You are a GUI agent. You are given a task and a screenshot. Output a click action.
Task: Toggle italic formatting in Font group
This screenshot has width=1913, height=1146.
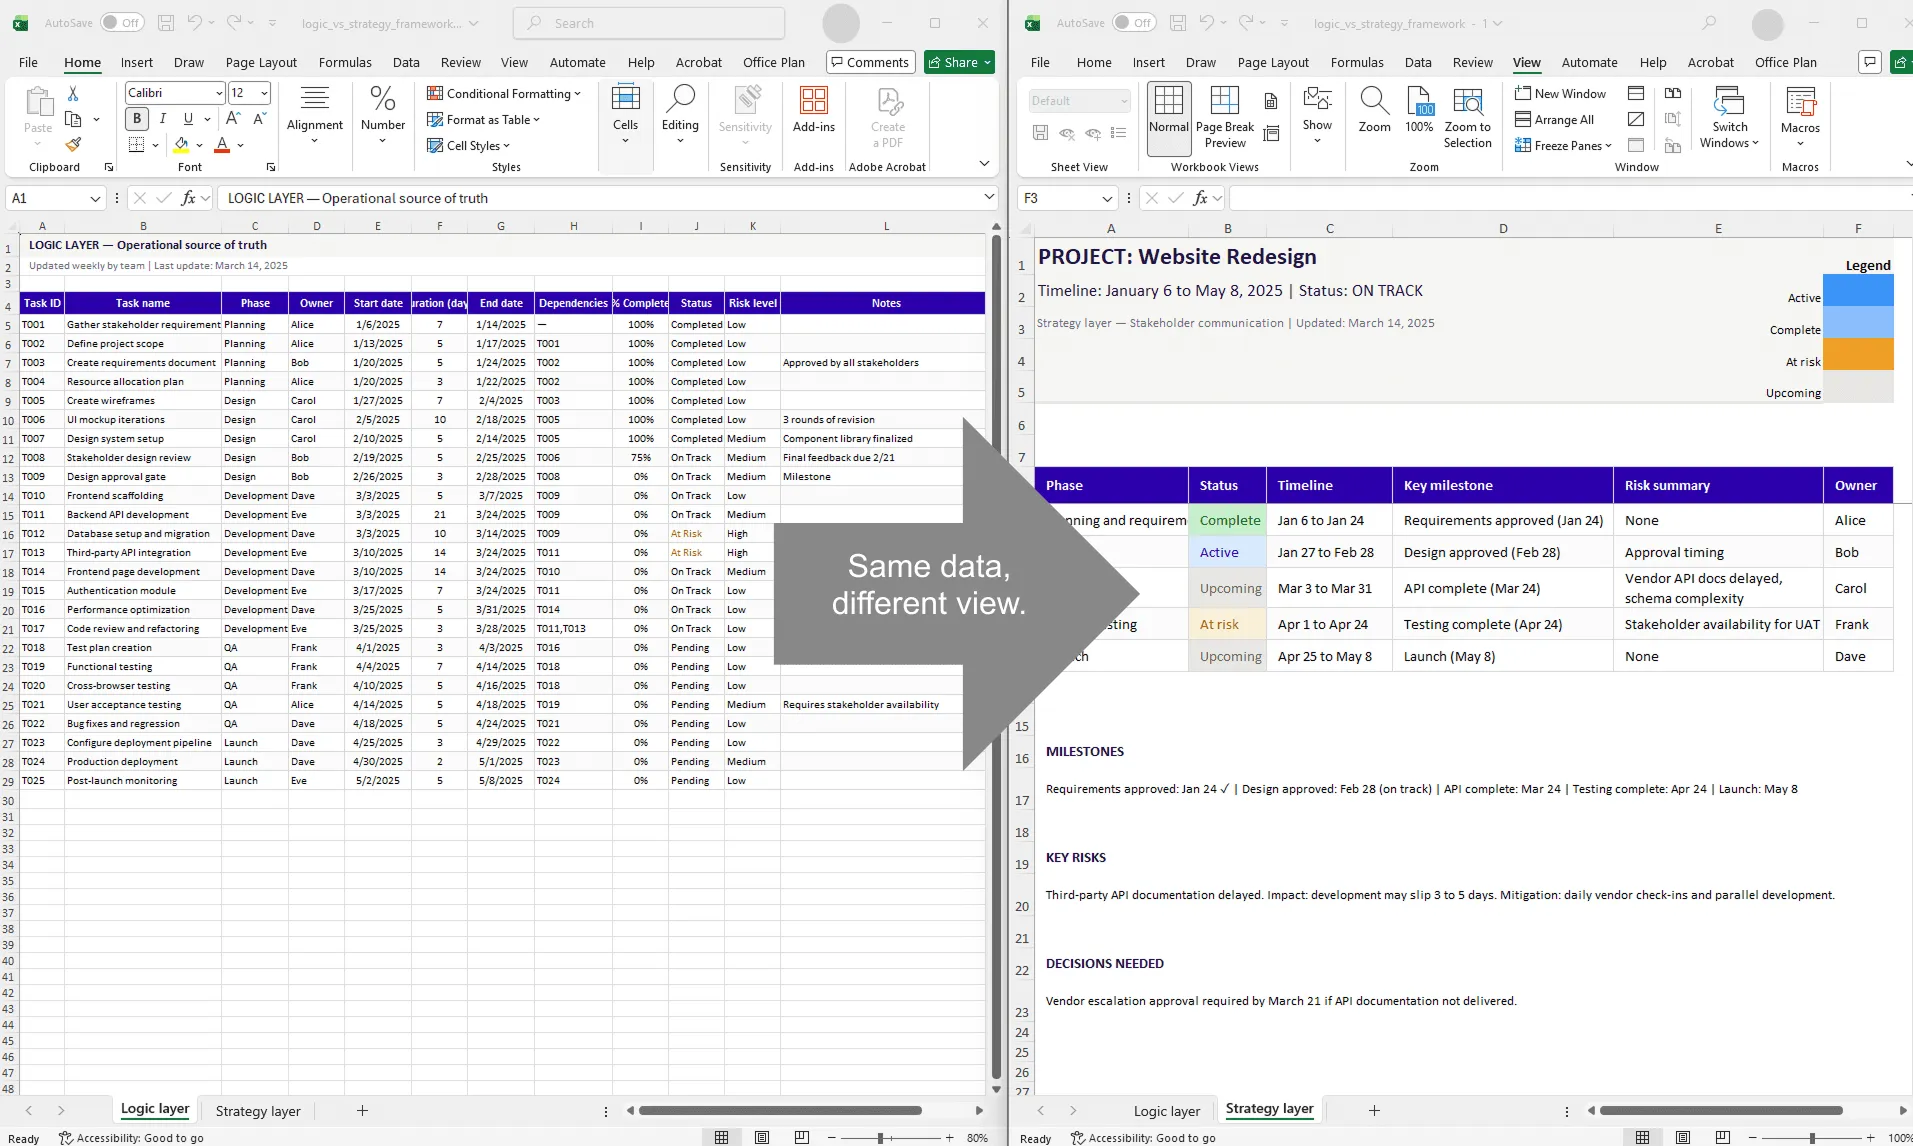(162, 118)
